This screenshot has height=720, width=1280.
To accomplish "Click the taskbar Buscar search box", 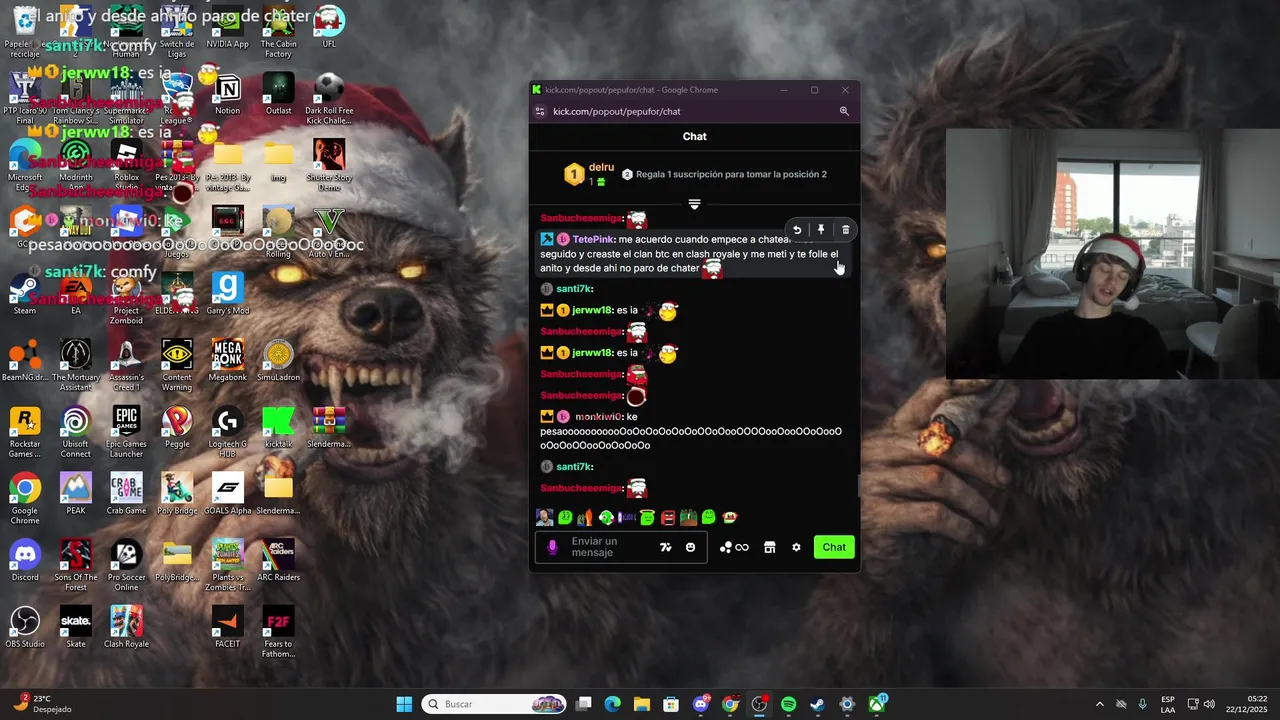I will (x=494, y=704).
